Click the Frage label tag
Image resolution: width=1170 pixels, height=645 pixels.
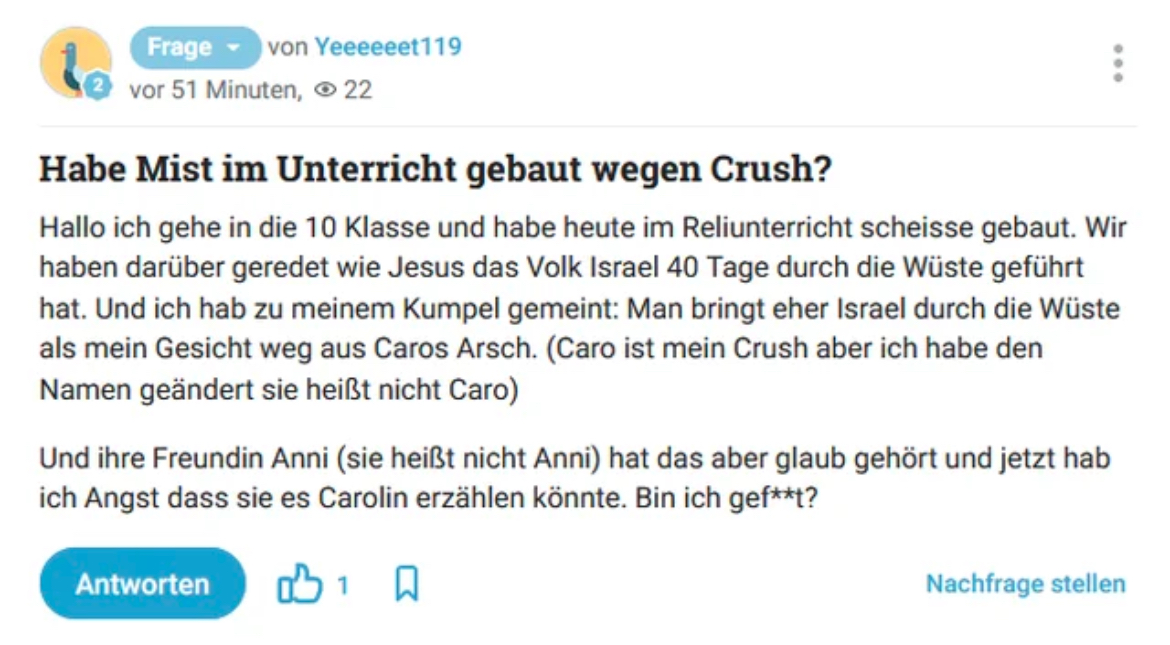click(x=180, y=48)
